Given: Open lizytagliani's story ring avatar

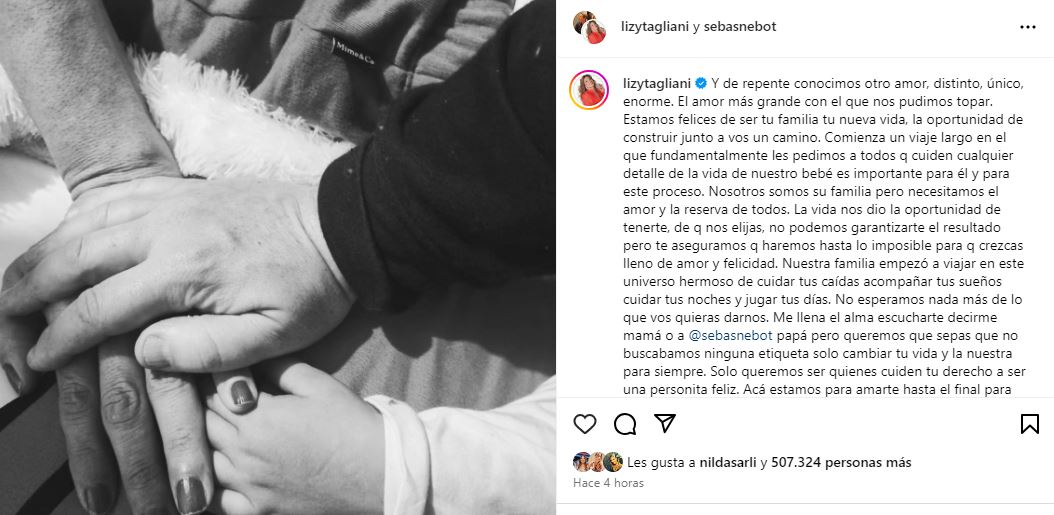Looking at the screenshot, I should 589,89.
